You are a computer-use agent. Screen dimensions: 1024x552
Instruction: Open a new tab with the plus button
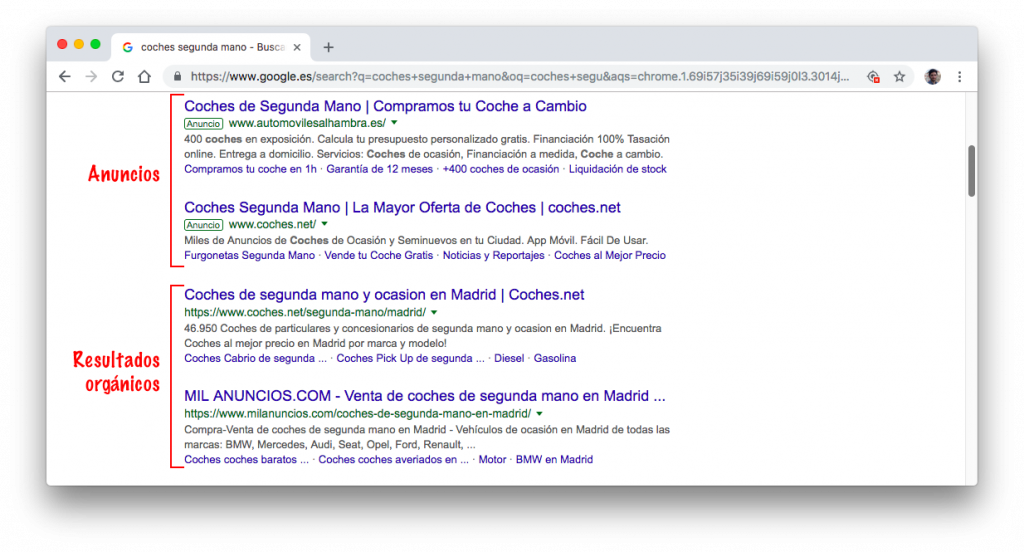[x=328, y=47]
